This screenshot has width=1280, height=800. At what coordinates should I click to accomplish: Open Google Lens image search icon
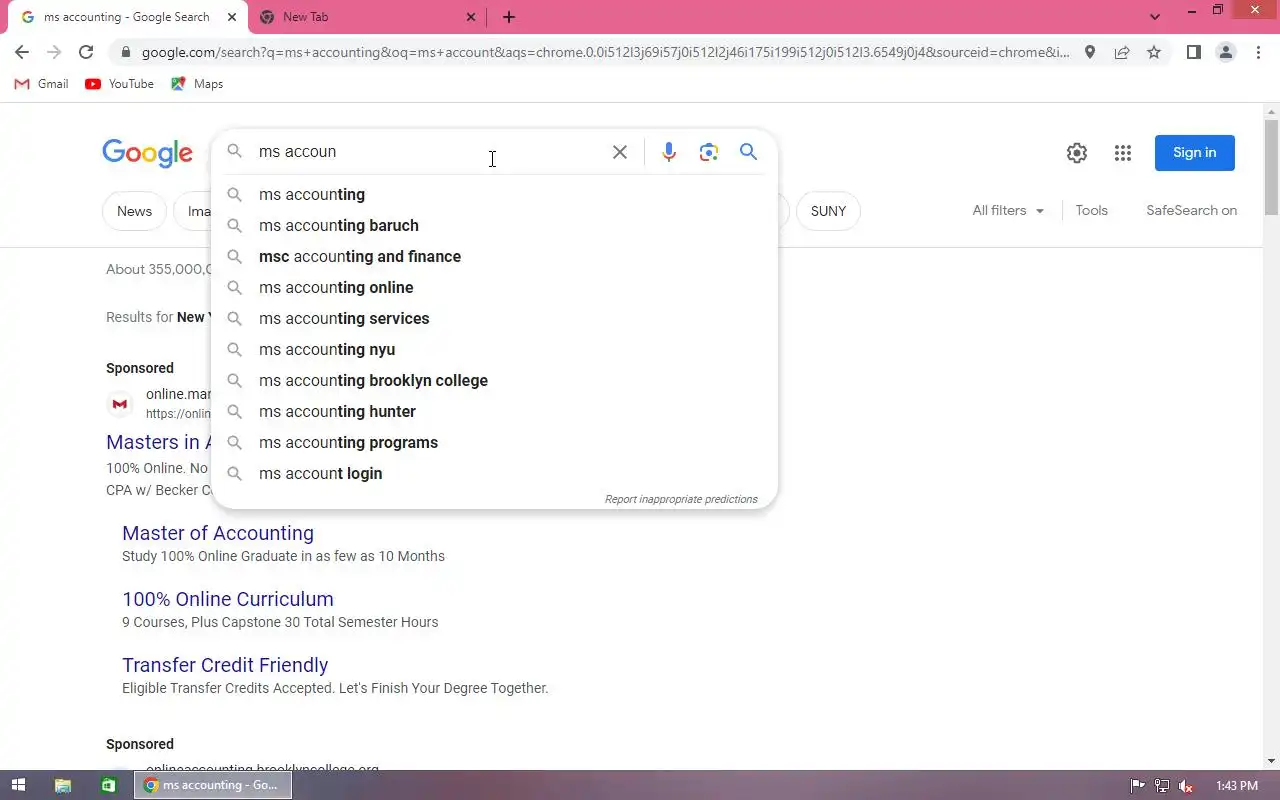pyautogui.click(x=709, y=152)
